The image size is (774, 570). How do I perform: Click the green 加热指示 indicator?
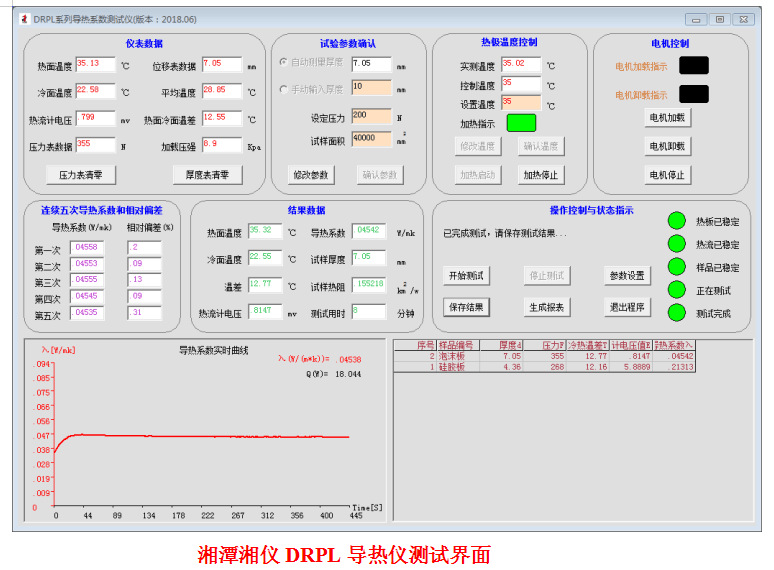click(521, 123)
